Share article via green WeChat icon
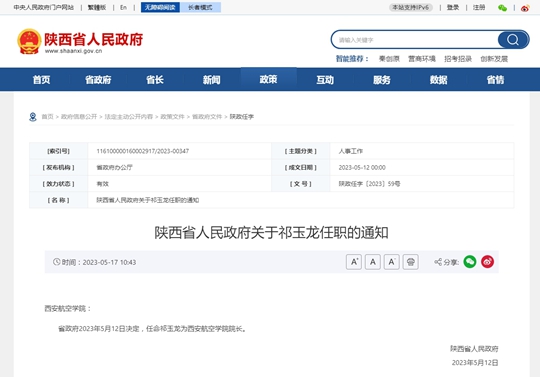This screenshot has width=540, height=377. (470, 262)
